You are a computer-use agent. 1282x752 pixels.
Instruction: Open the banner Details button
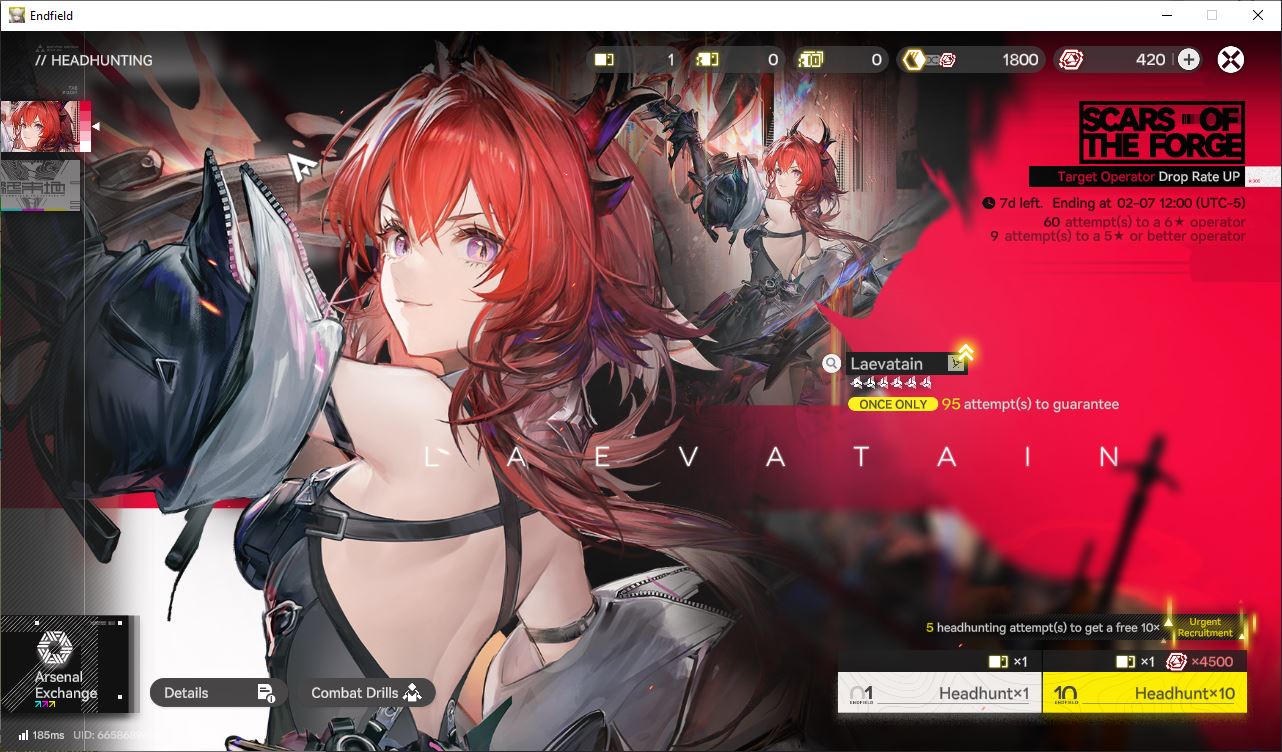218,693
